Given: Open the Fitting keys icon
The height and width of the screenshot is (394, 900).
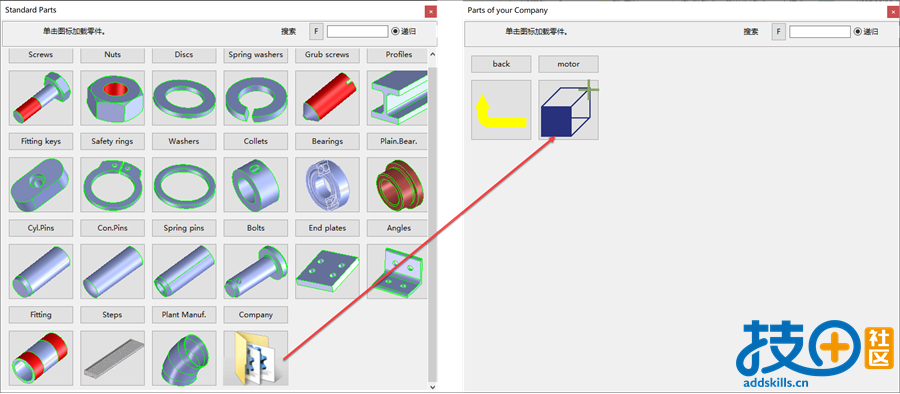Looking at the screenshot, I should coord(41,184).
